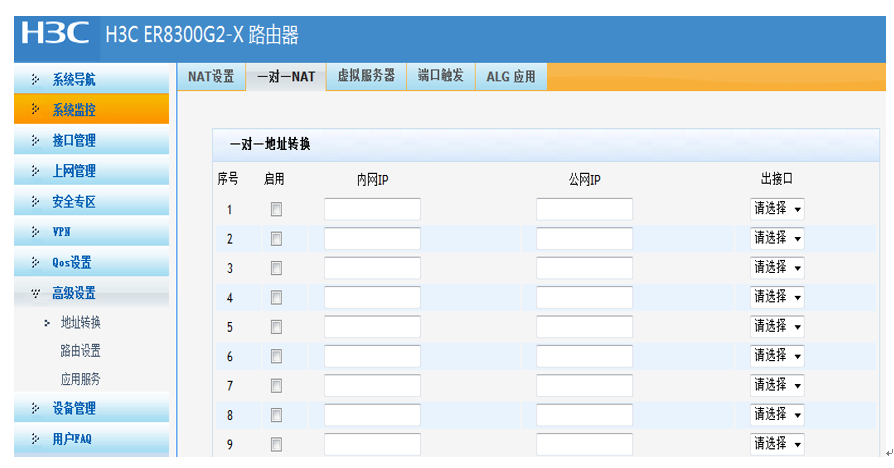The height and width of the screenshot is (468, 894).
Task: Click the H3C logo in header
Action: [x=55, y=34]
